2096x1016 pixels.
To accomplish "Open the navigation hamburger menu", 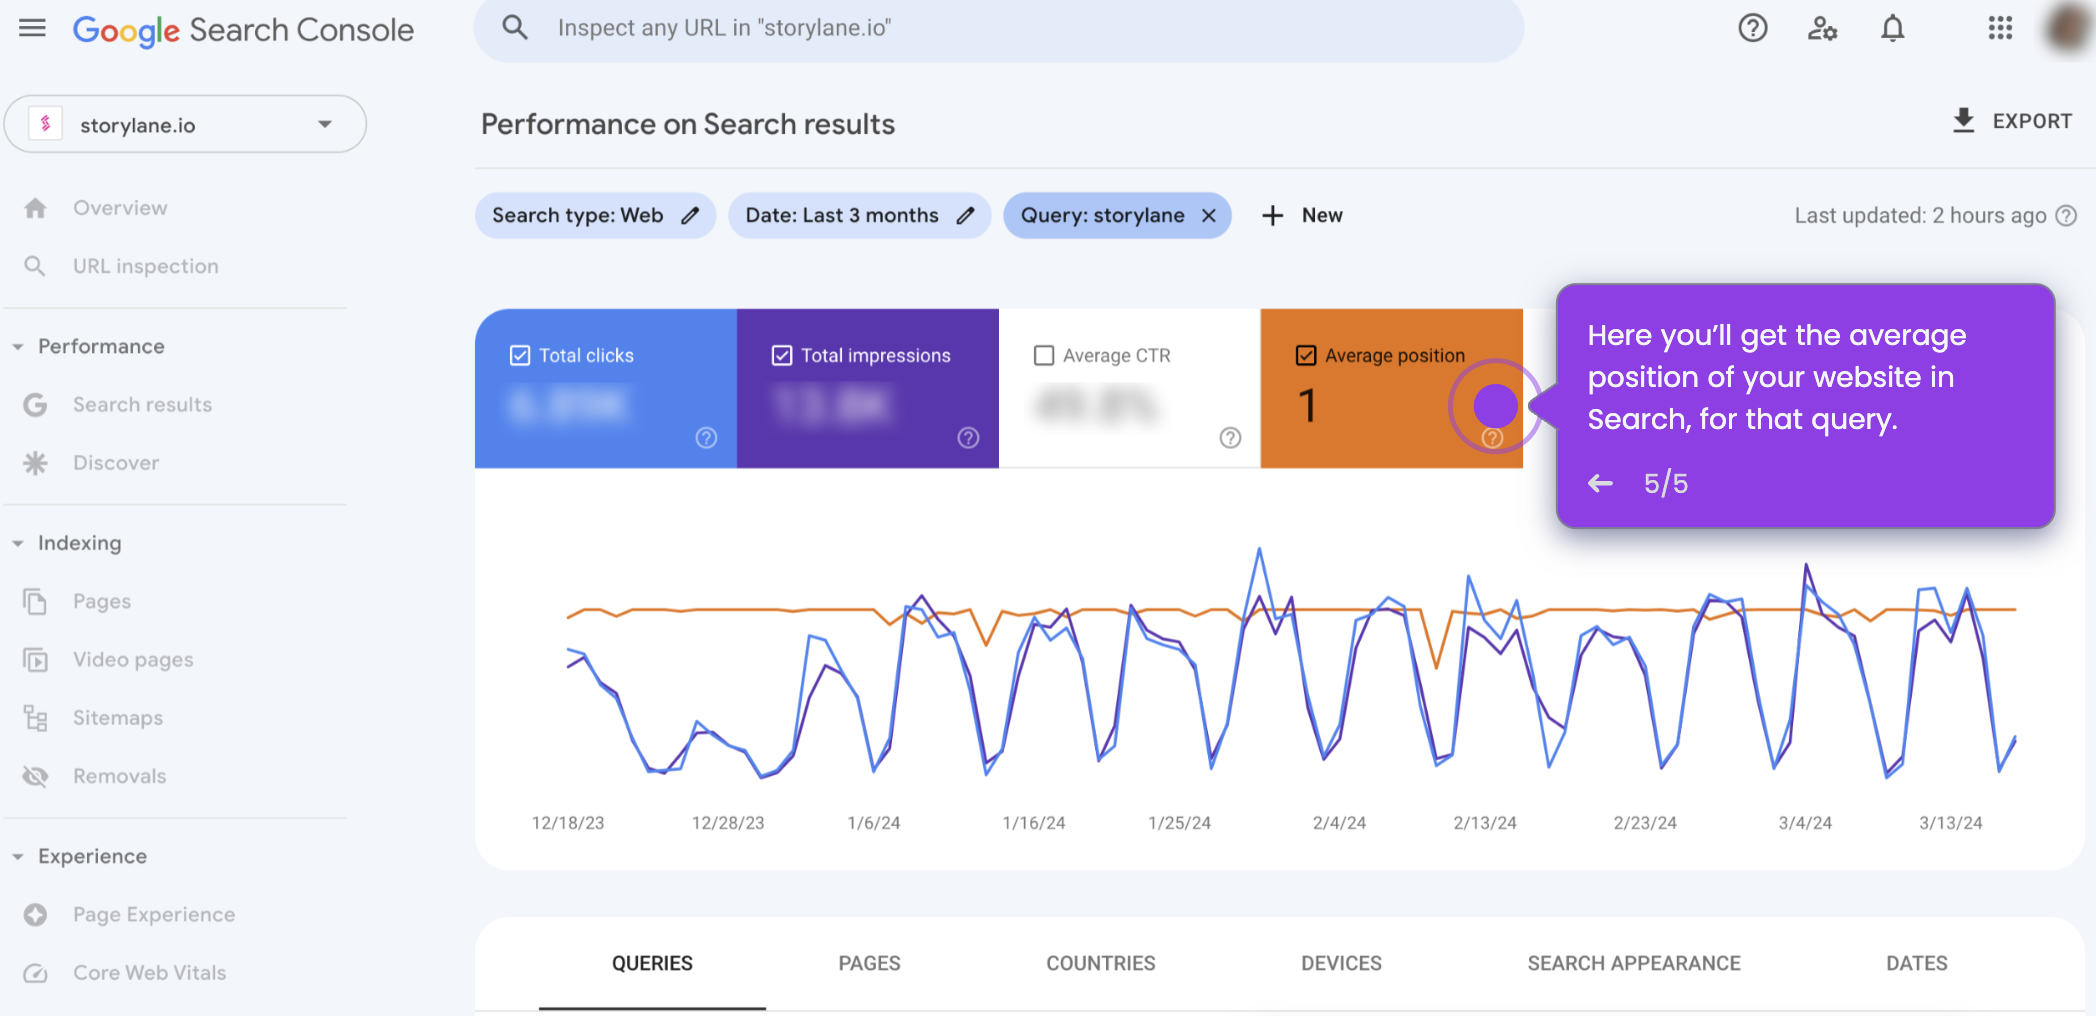I will [32, 28].
